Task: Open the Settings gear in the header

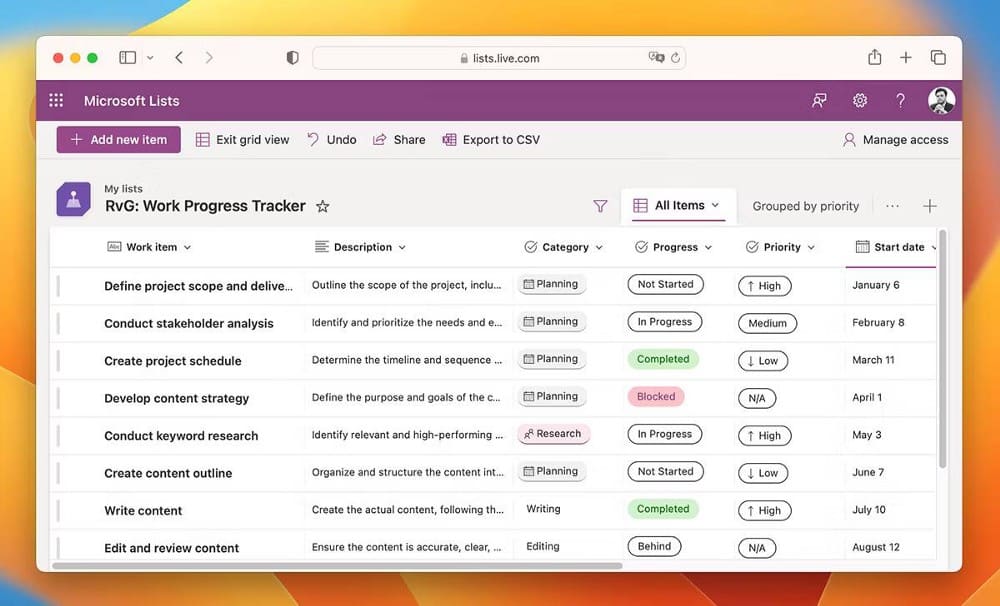Action: click(860, 101)
